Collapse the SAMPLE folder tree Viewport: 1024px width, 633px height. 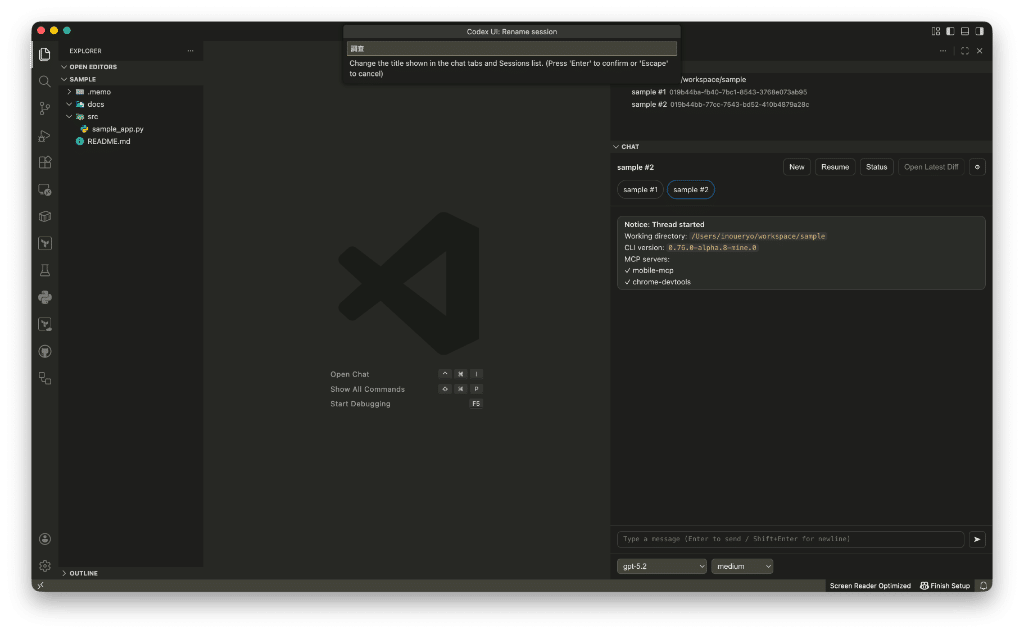click(81, 78)
